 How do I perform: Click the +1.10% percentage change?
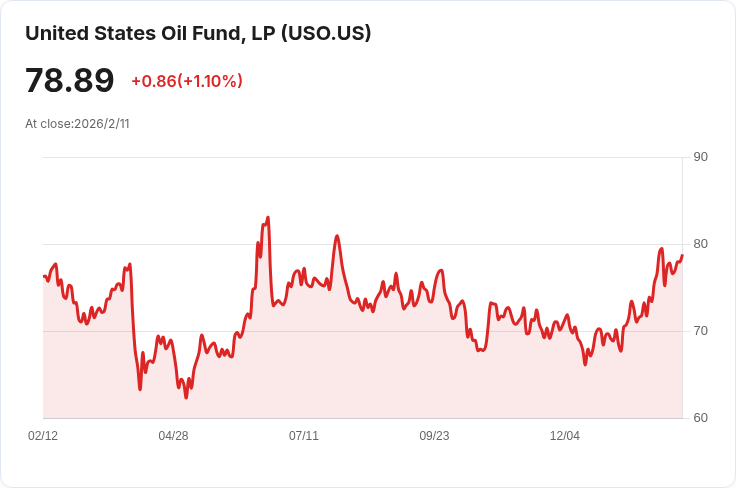coord(211,81)
